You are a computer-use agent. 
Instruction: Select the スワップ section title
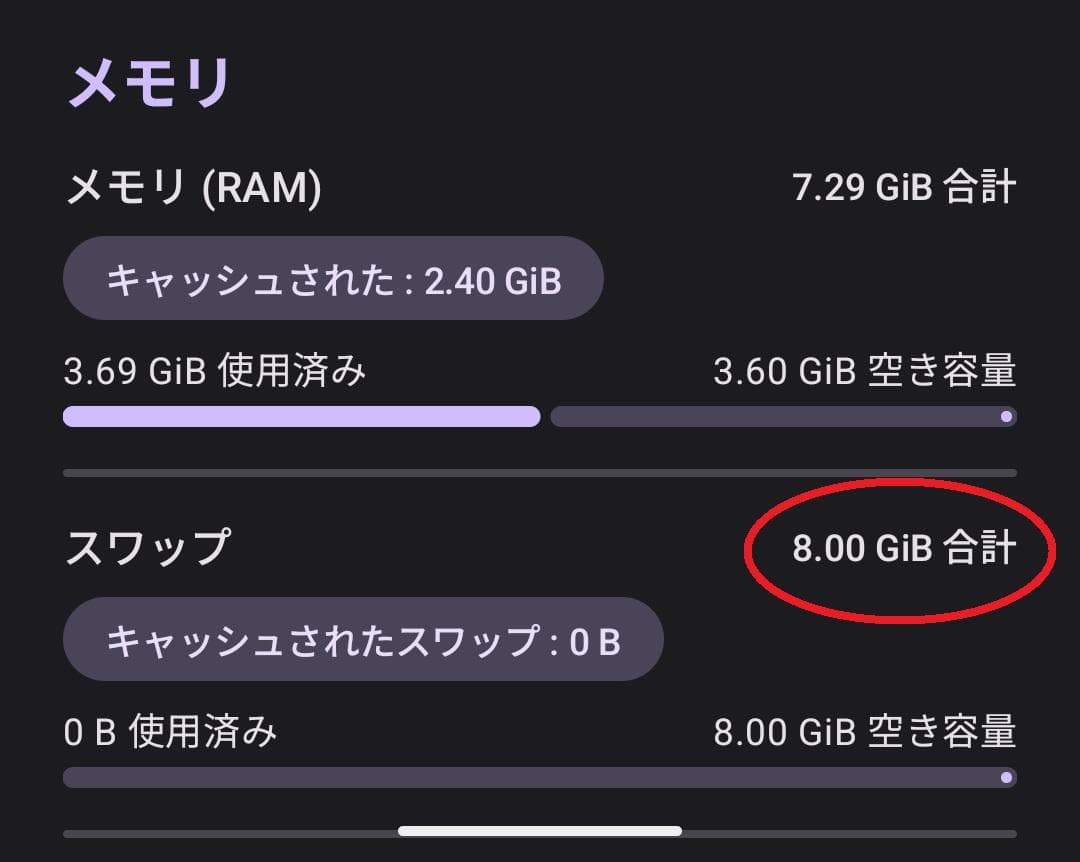click(150, 548)
